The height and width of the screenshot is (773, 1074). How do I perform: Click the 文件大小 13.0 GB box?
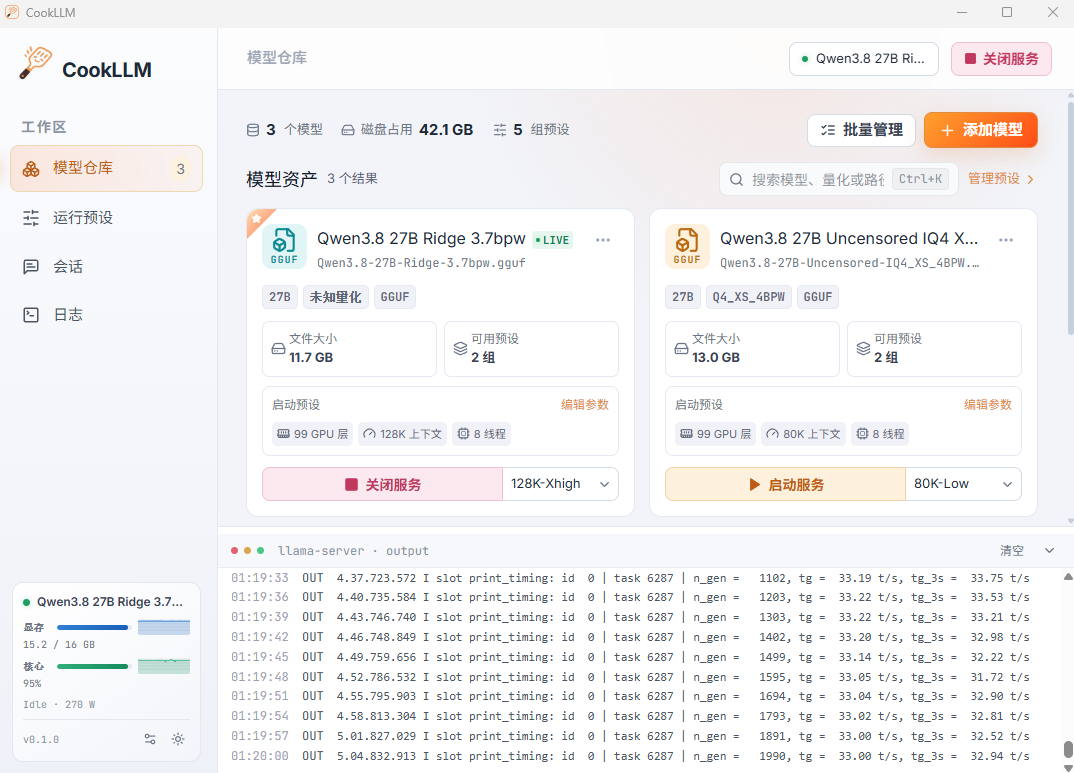pos(752,349)
